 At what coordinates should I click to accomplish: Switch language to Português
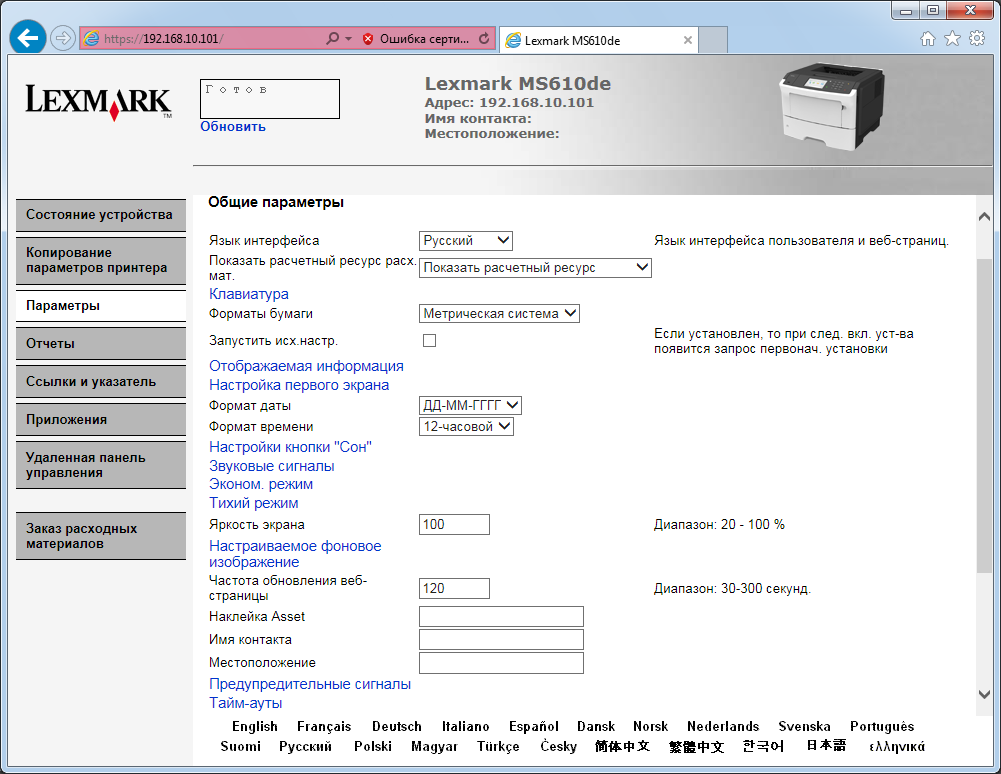tap(882, 727)
